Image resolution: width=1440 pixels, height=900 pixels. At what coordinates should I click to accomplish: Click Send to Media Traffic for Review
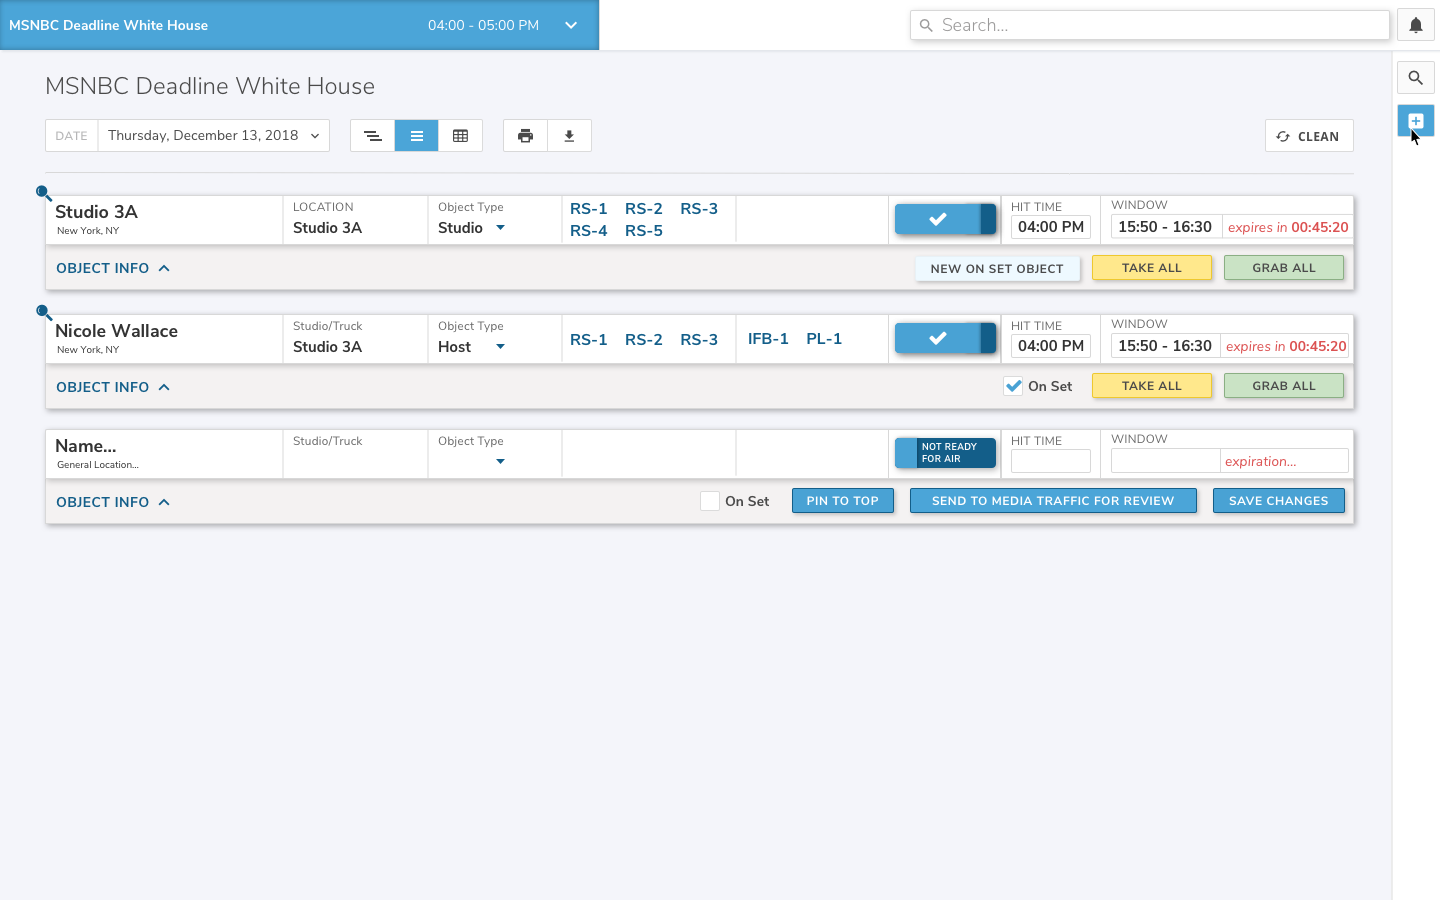[x=1052, y=501]
